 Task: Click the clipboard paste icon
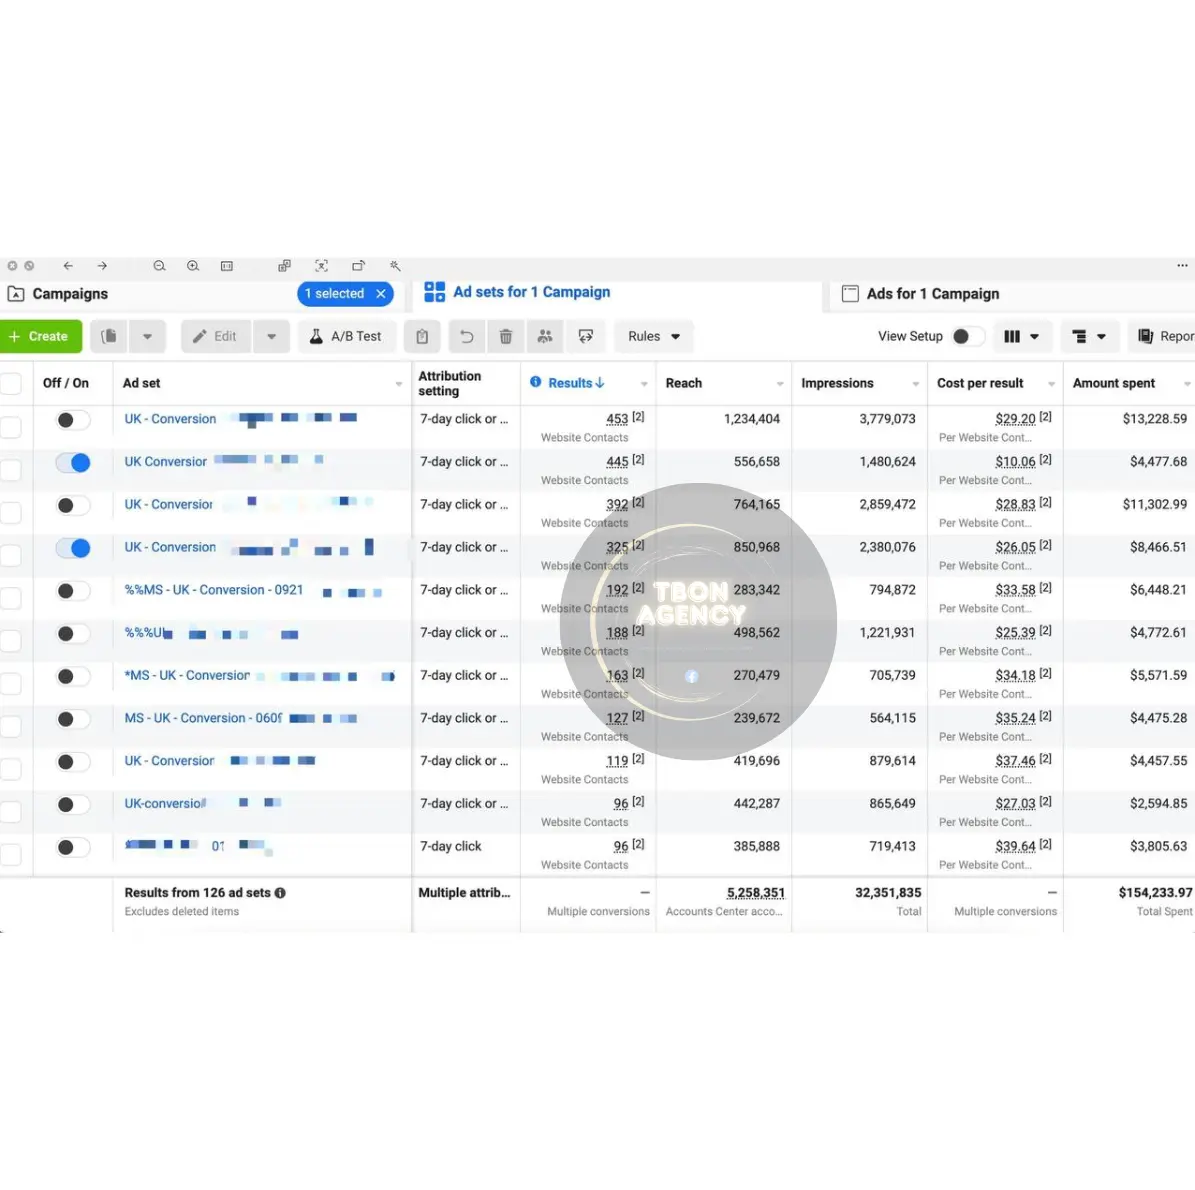coord(422,336)
